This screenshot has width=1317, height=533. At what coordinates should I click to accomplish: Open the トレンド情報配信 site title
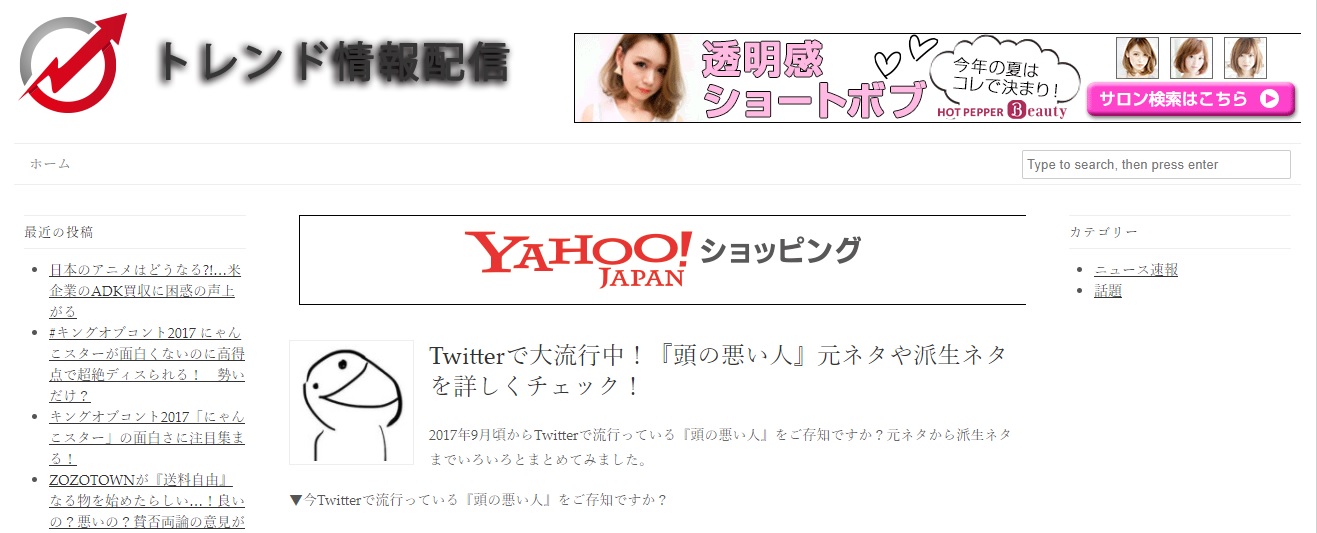332,64
